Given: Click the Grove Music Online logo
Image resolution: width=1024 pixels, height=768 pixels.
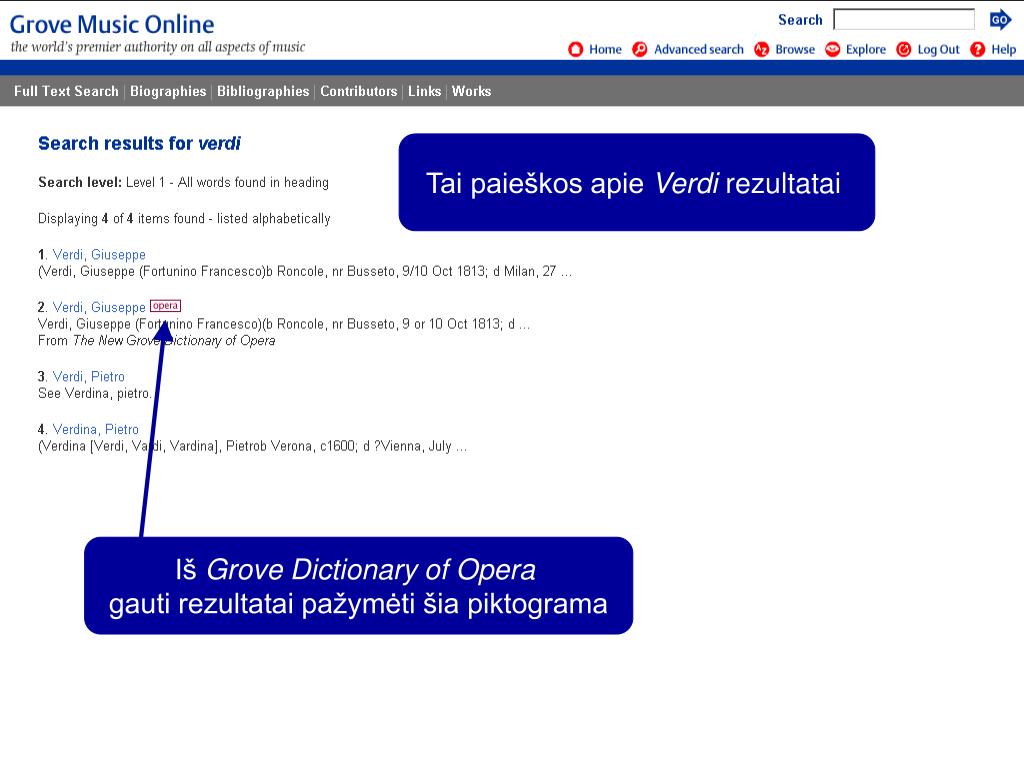Looking at the screenshot, I should (x=112, y=25).
